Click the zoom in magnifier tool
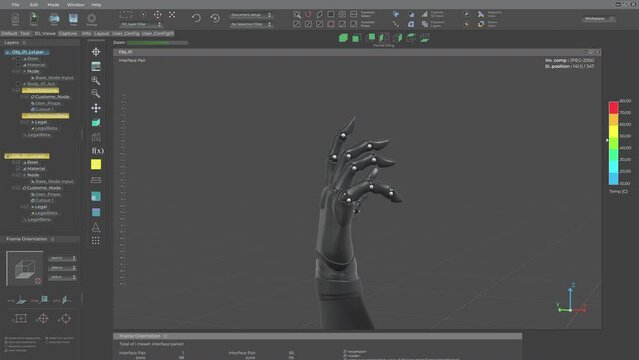 click(96, 80)
